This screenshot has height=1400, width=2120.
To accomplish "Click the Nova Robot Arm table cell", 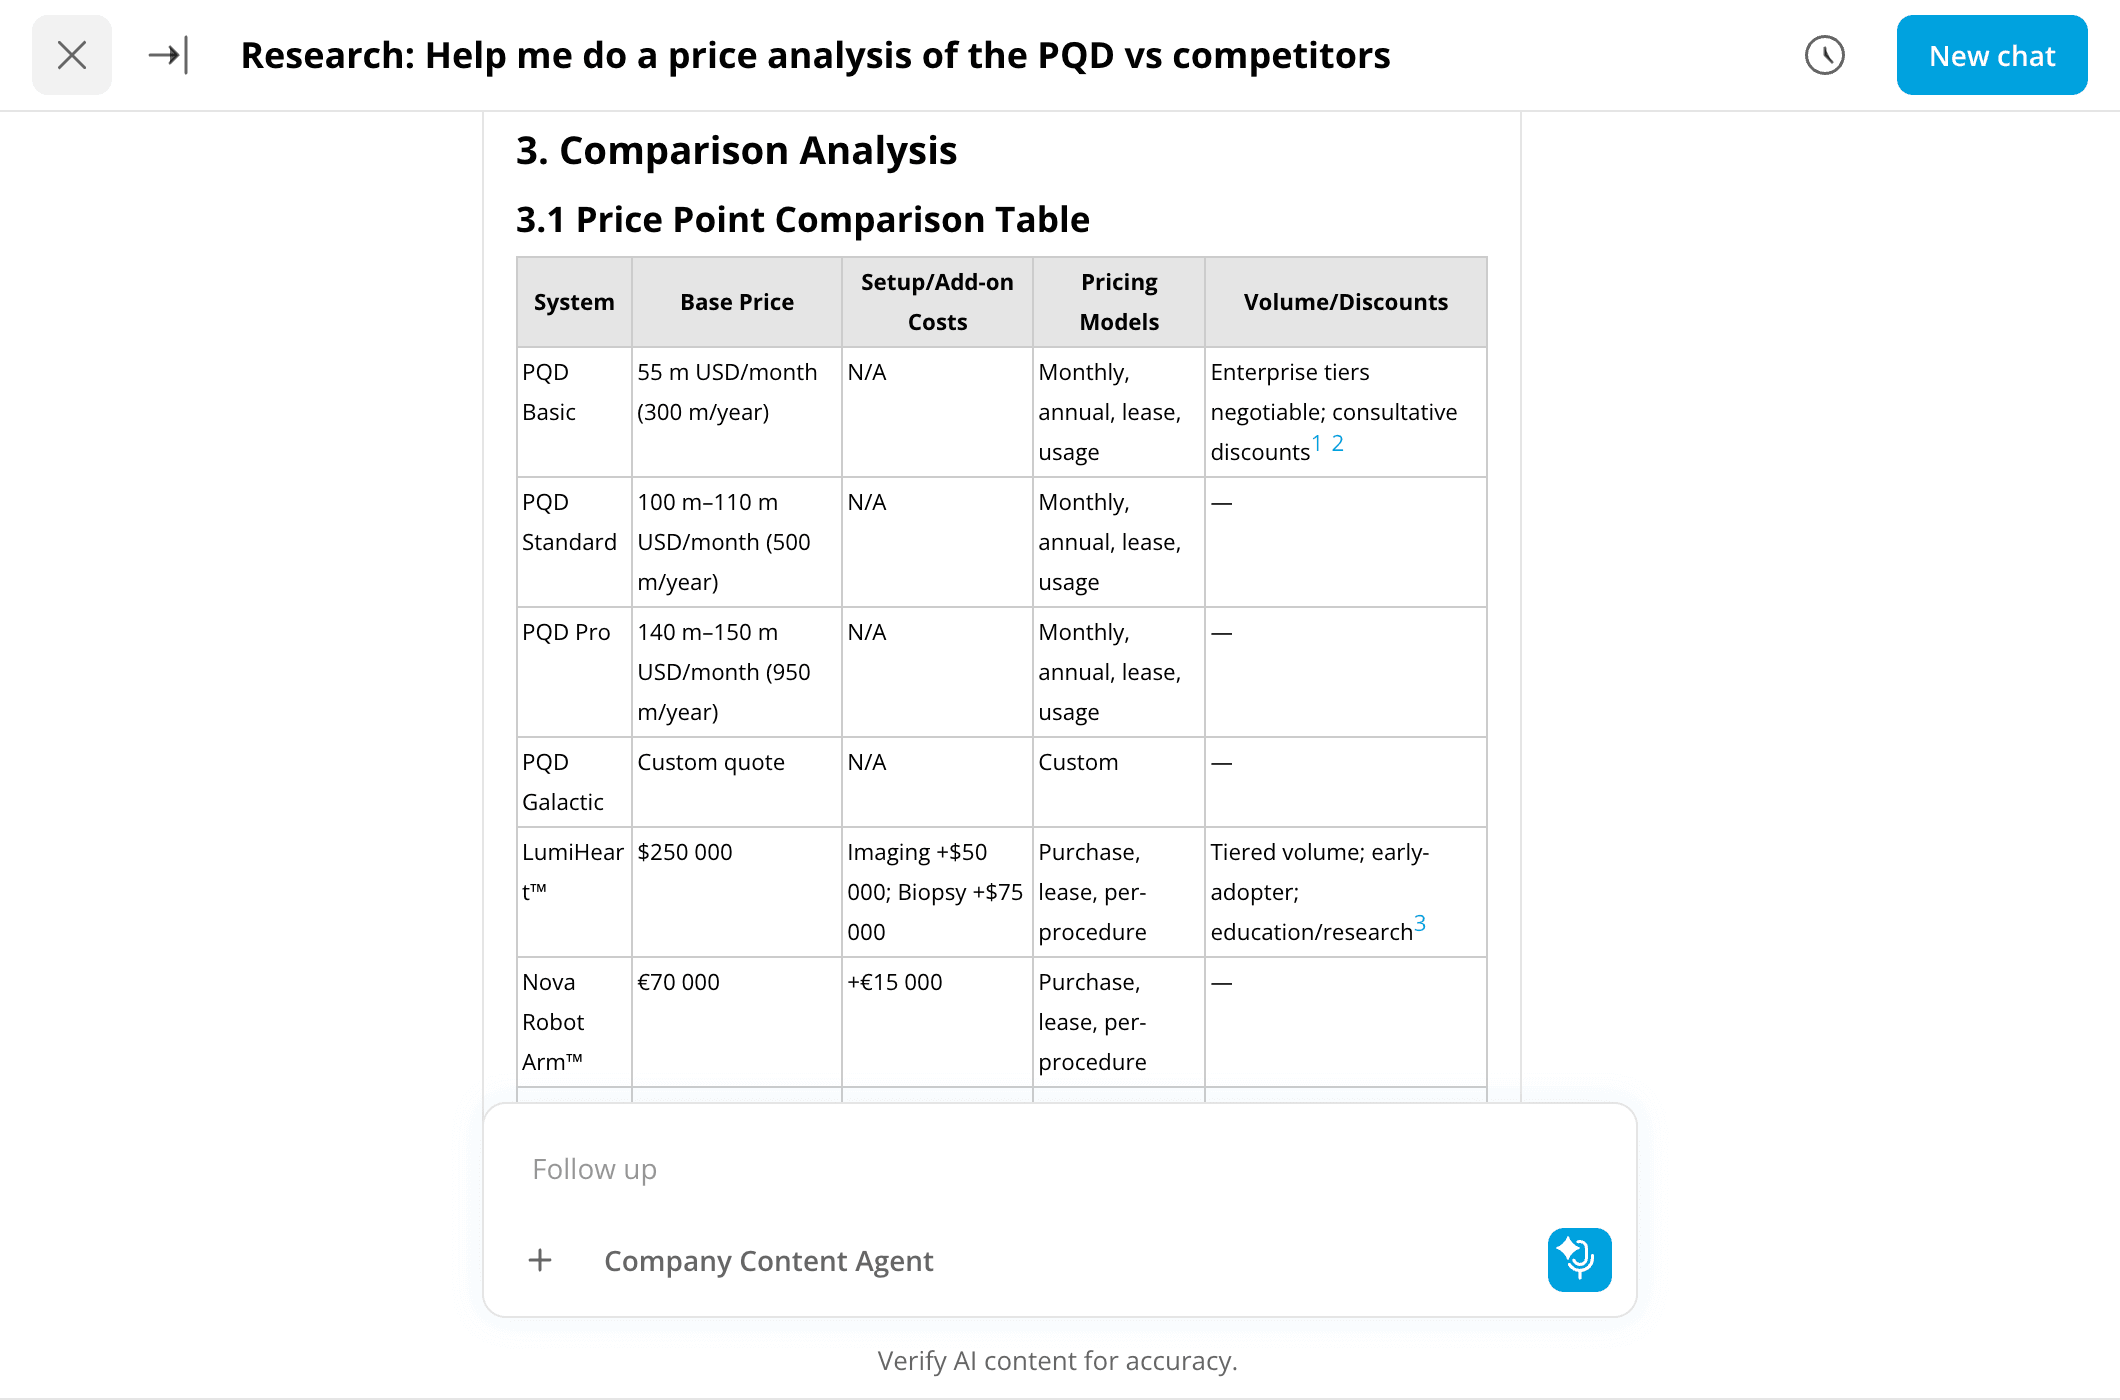I will point(553,1022).
